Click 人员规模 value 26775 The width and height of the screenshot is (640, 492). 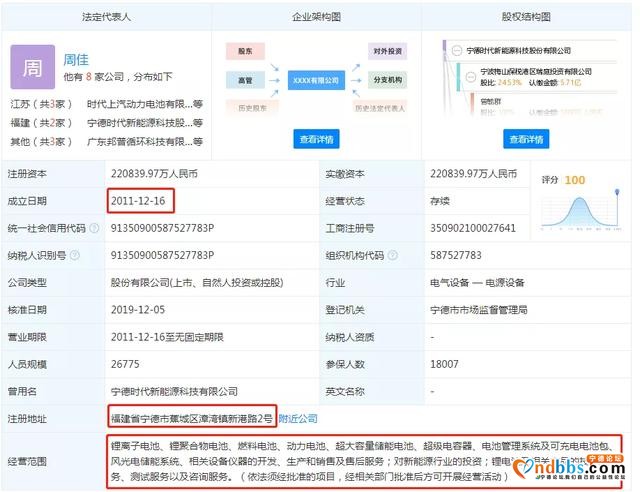[125, 364]
